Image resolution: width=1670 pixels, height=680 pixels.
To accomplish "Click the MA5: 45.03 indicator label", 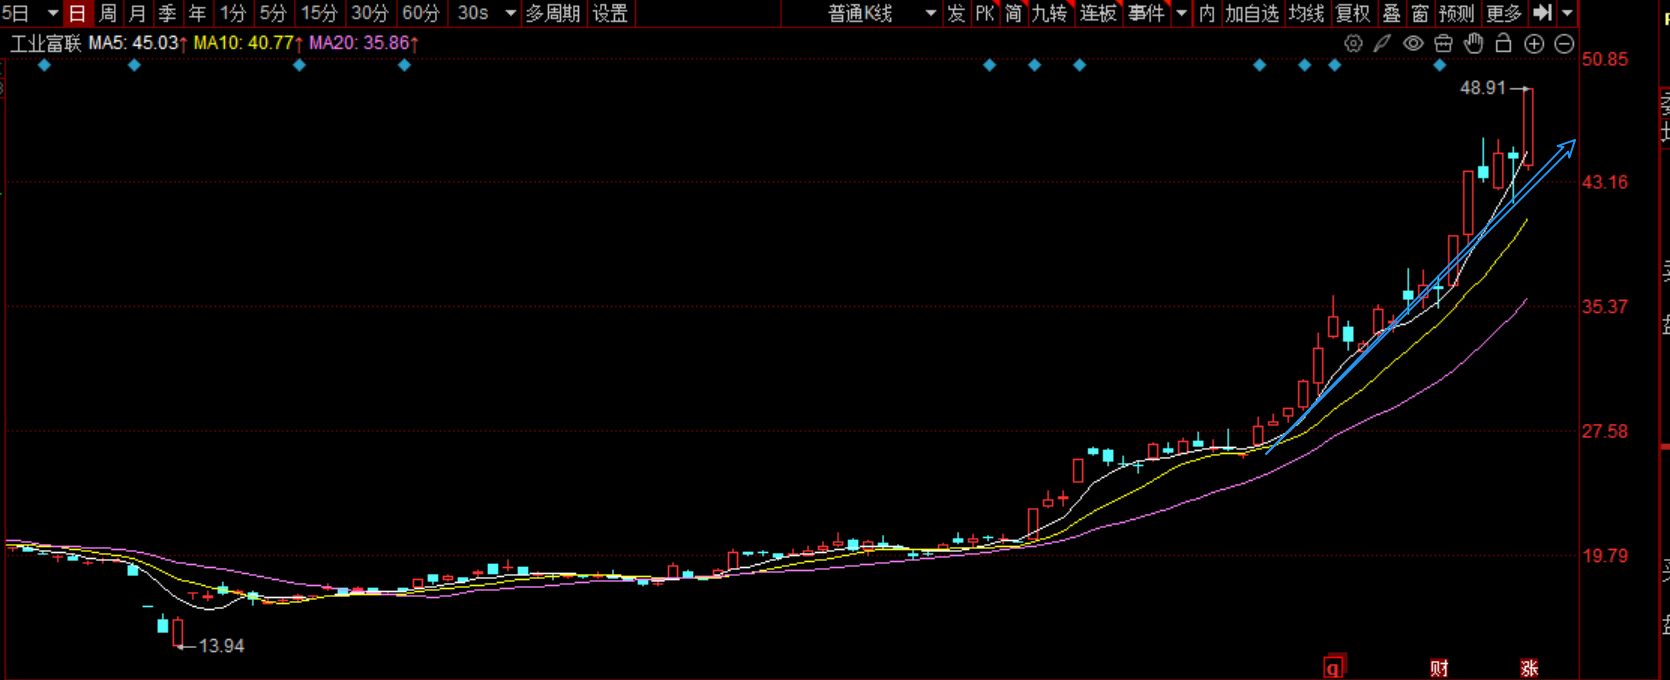I will (138, 43).
